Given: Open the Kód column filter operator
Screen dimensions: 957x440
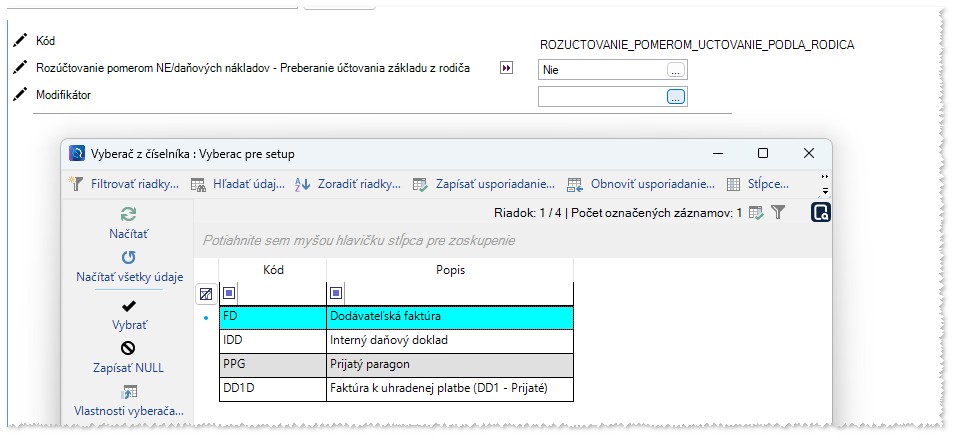Looking at the screenshot, I should point(228,293).
